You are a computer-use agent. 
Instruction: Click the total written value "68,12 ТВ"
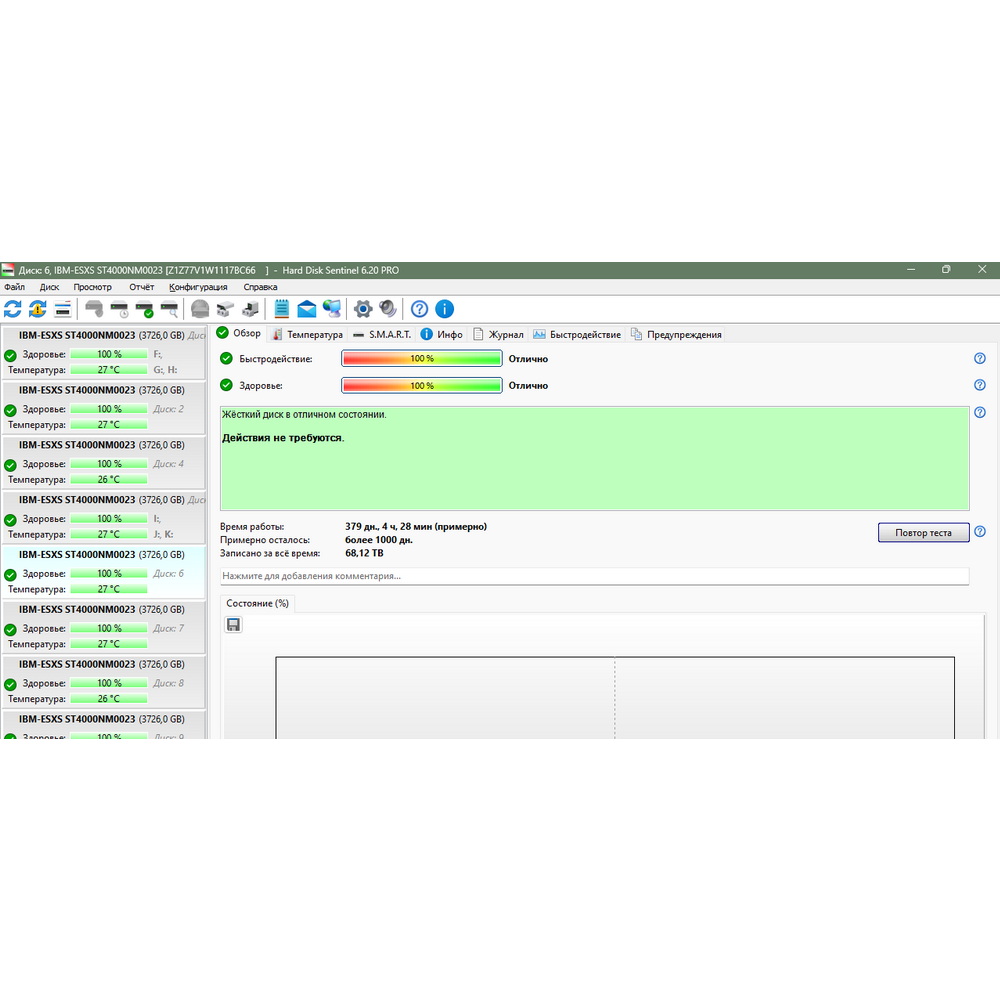[364, 553]
